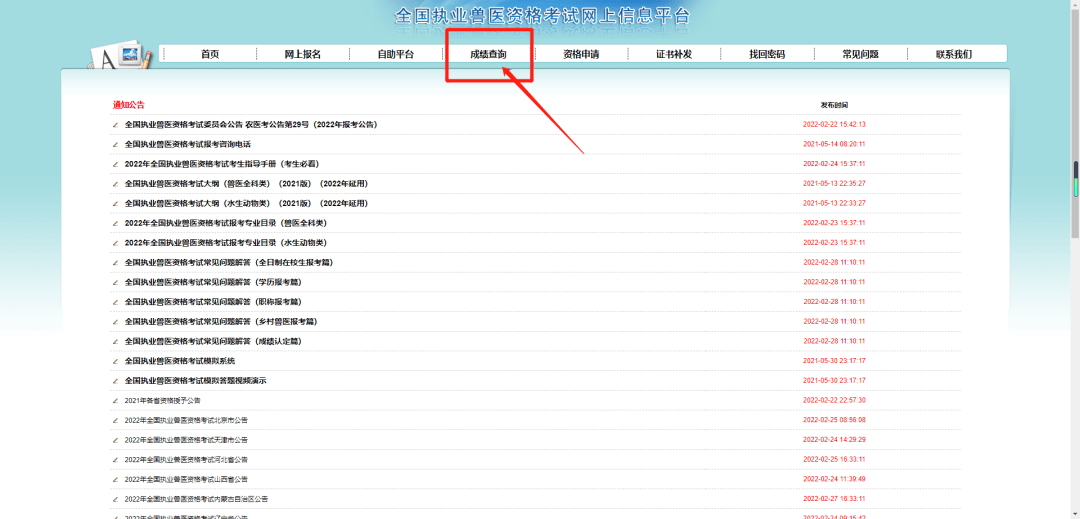This screenshot has width=1080, height=519.
Task: Click the pencil icon beside 2022年考生指导手册（考生必看）
Action: tap(115, 164)
